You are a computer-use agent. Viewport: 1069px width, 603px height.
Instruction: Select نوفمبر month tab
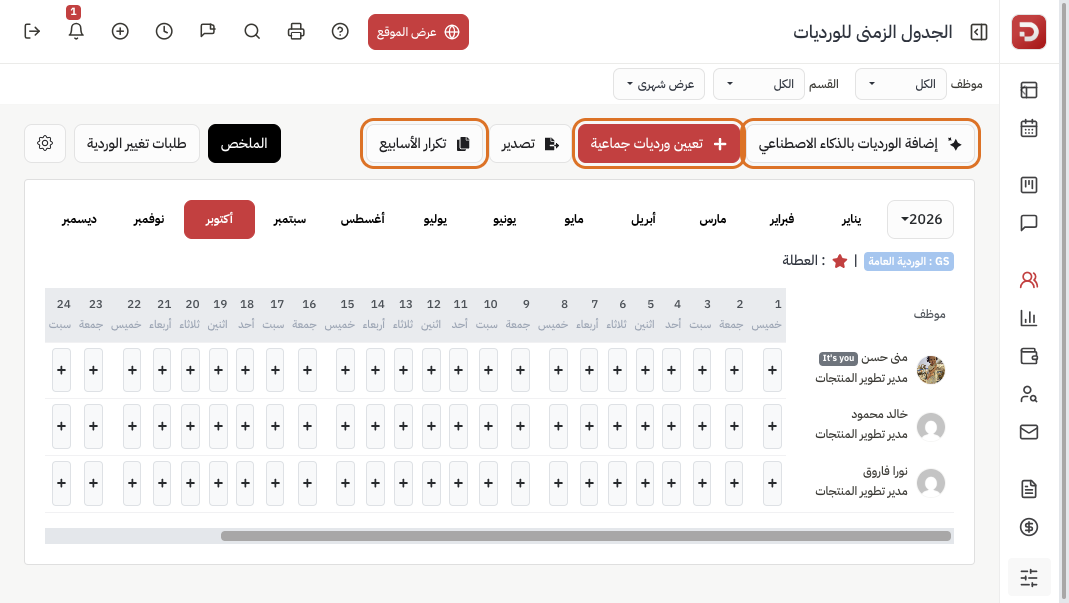(x=149, y=219)
